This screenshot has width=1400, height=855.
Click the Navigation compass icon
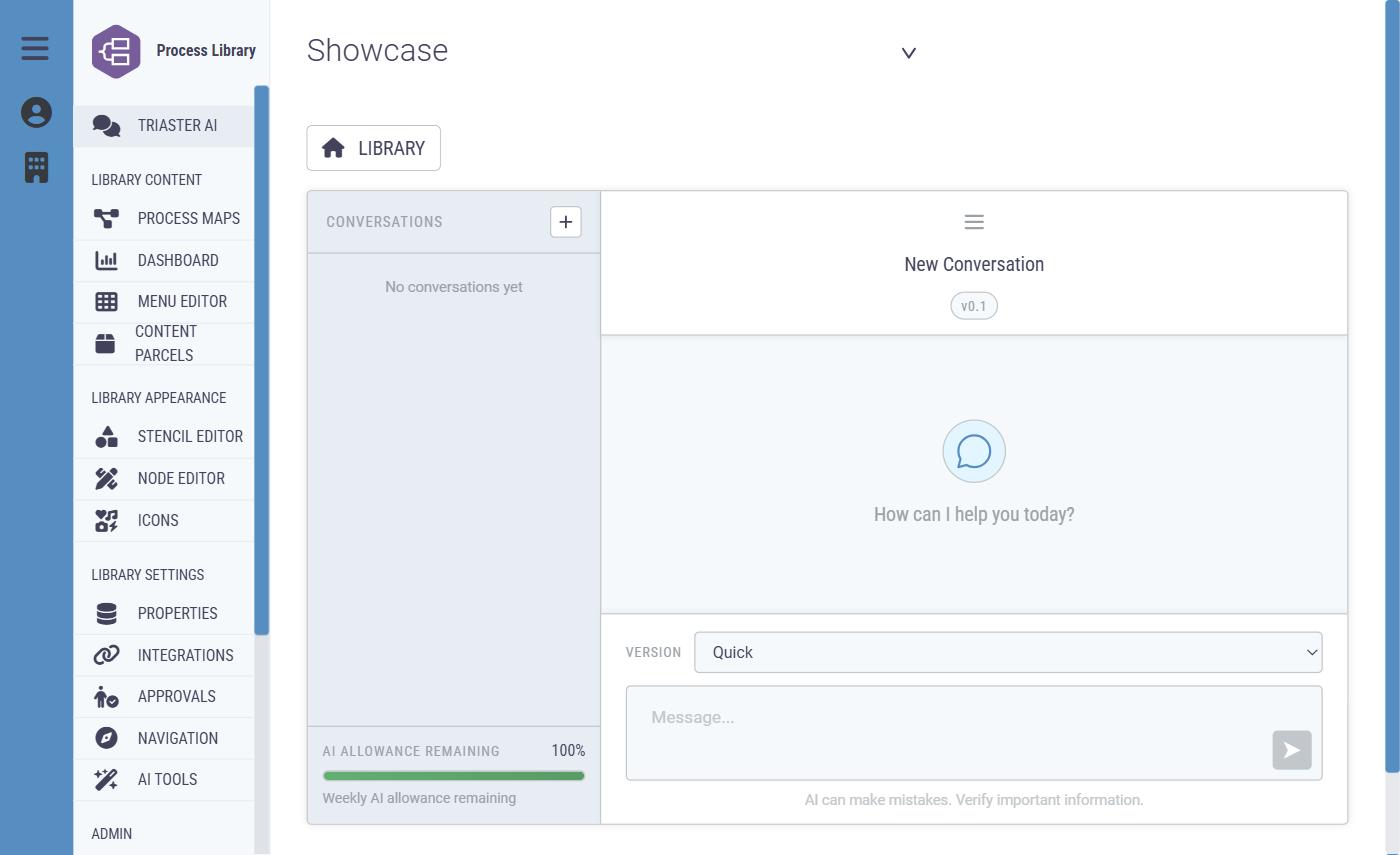click(x=106, y=738)
